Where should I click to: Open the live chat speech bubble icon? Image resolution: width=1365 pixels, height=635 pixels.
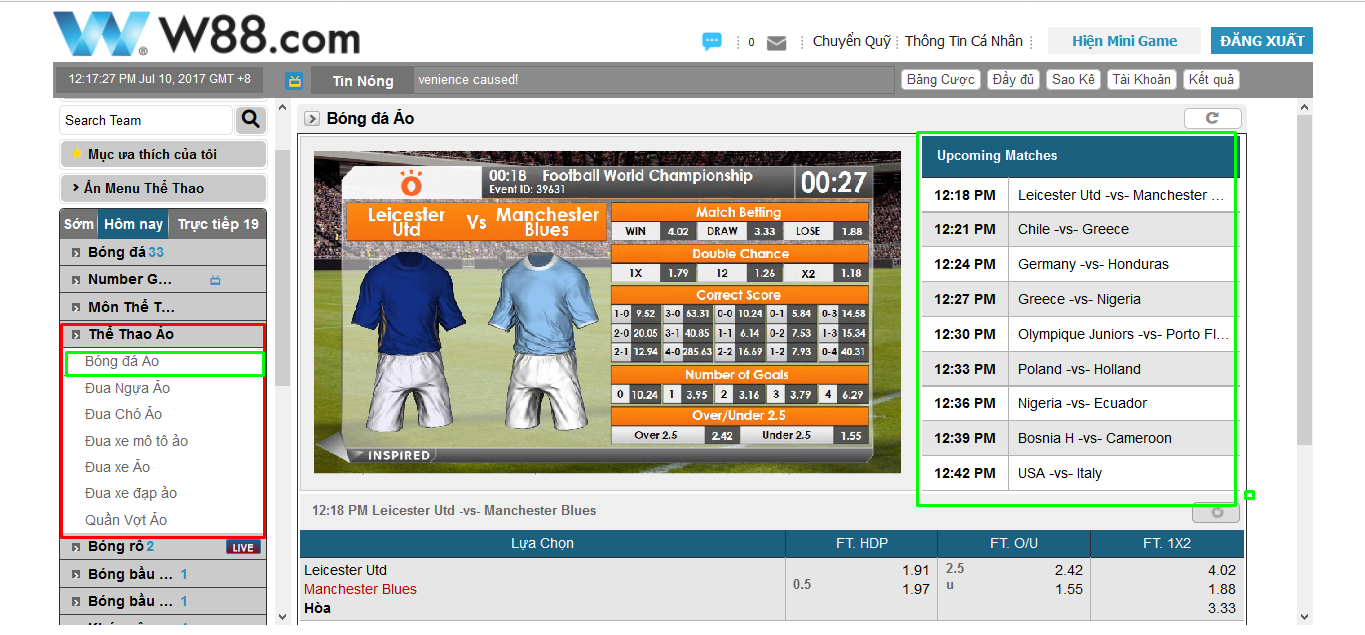pos(712,42)
